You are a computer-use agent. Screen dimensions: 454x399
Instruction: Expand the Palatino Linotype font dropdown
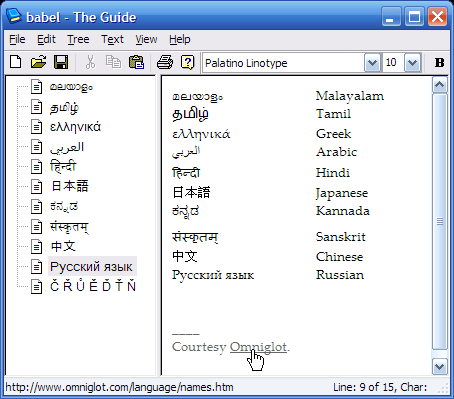pos(372,63)
